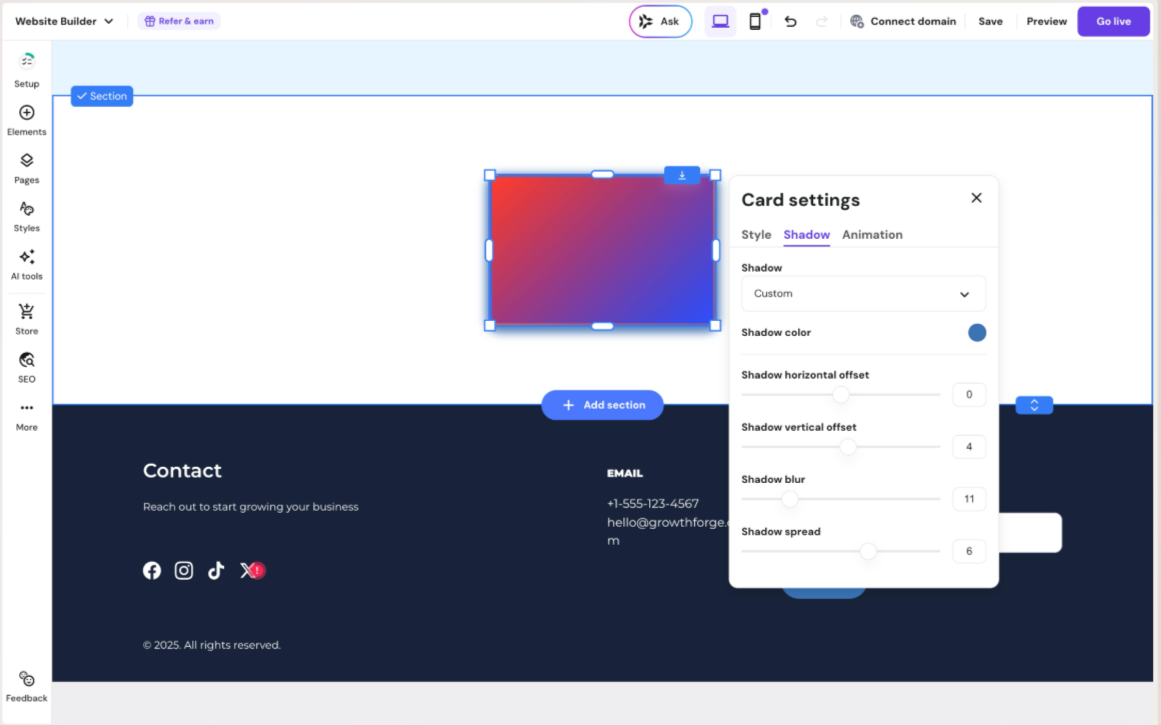Close the Card settings panel

(977, 198)
